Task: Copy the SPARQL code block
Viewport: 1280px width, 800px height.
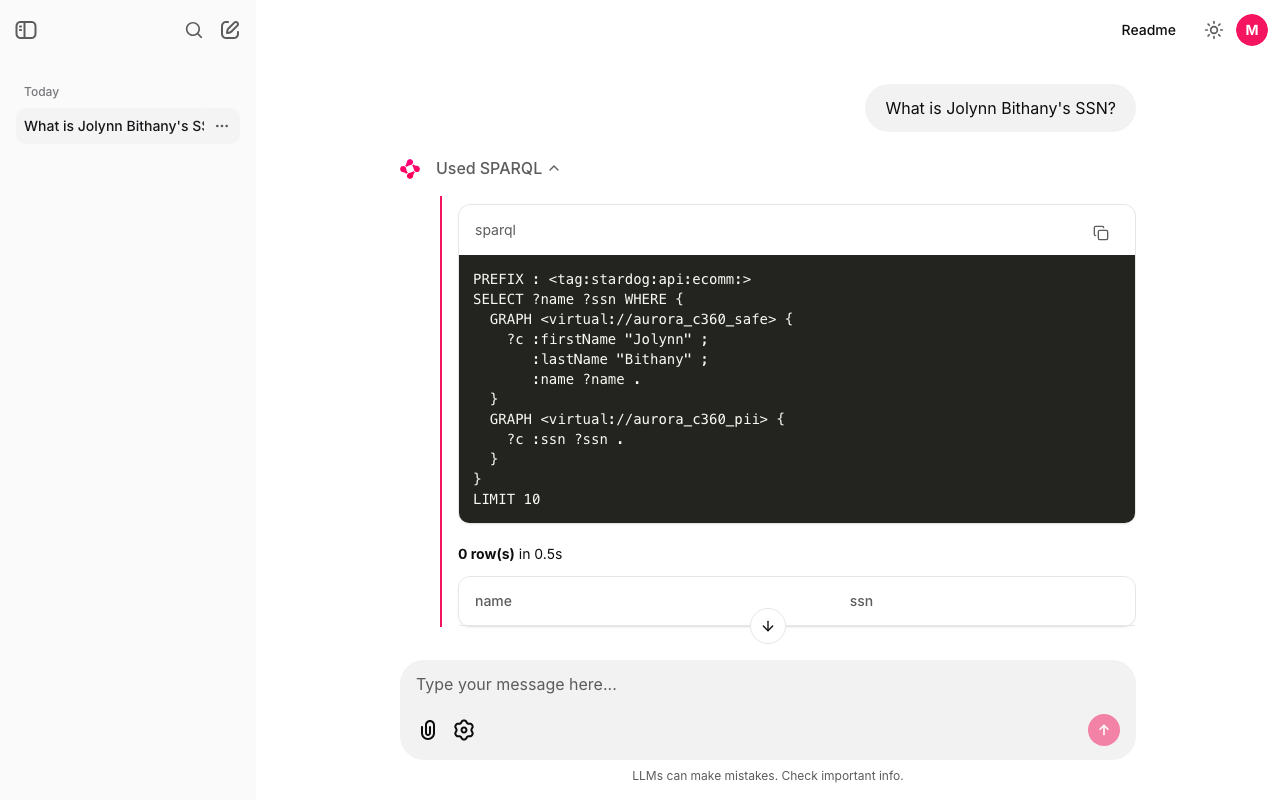Action: (1101, 232)
